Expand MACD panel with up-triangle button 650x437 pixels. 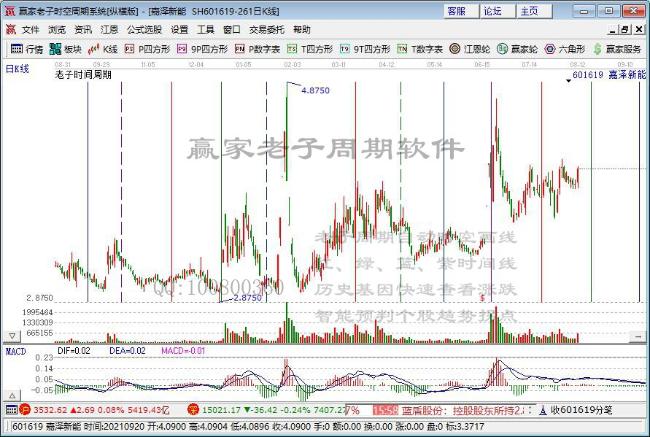[x=12, y=396]
